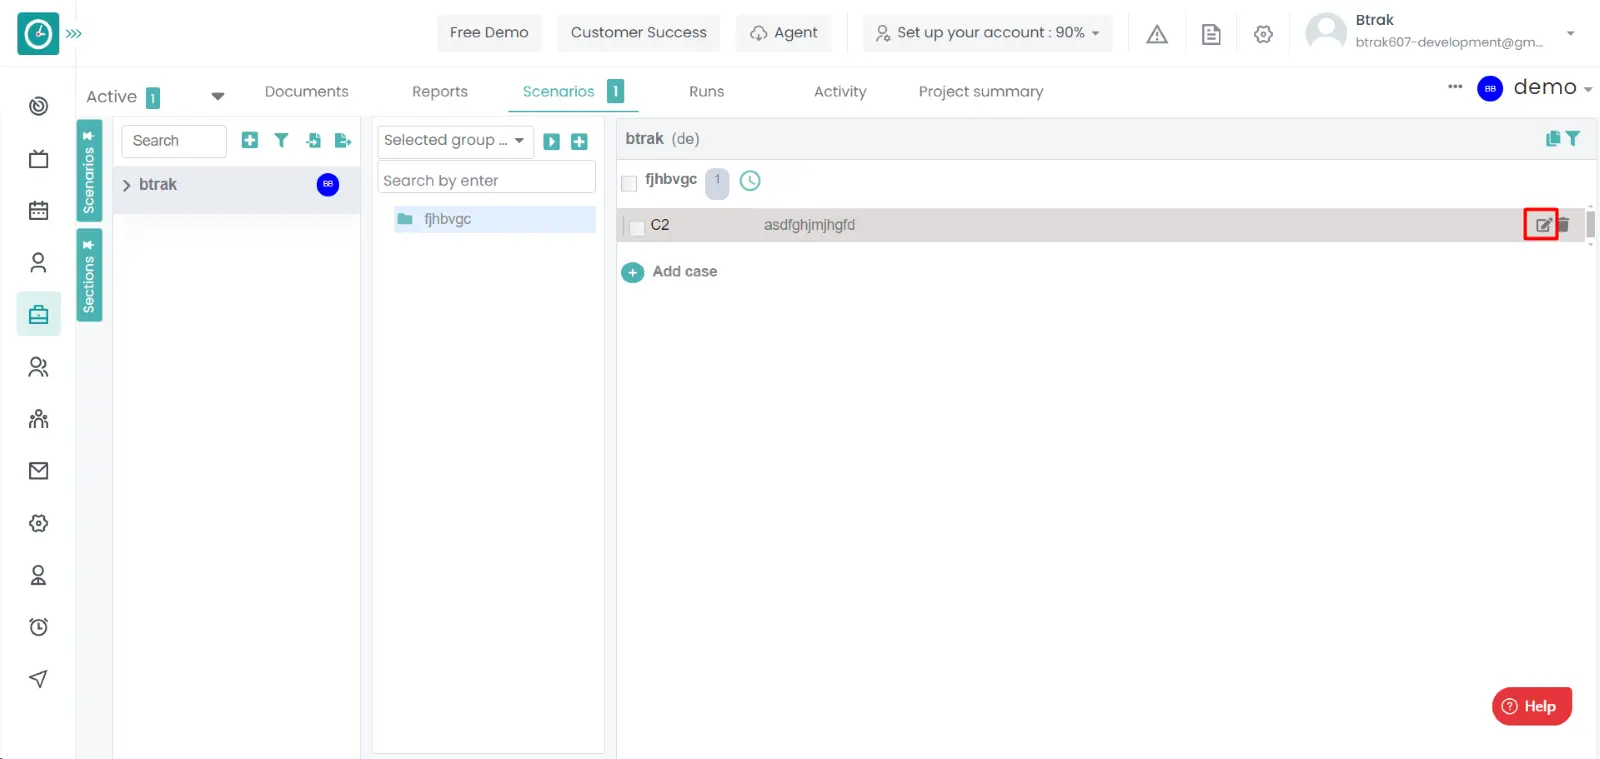The image size is (1600, 759).
Task: Click the Search by enter field
Action: pyautogui.click(x=486, y=181)
